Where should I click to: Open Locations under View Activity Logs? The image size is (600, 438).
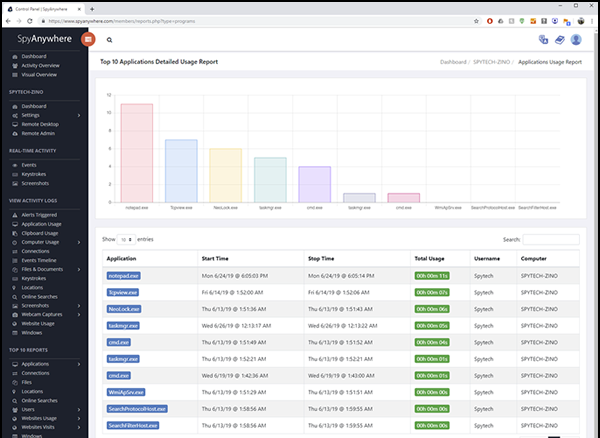click(x=32, y=288)
